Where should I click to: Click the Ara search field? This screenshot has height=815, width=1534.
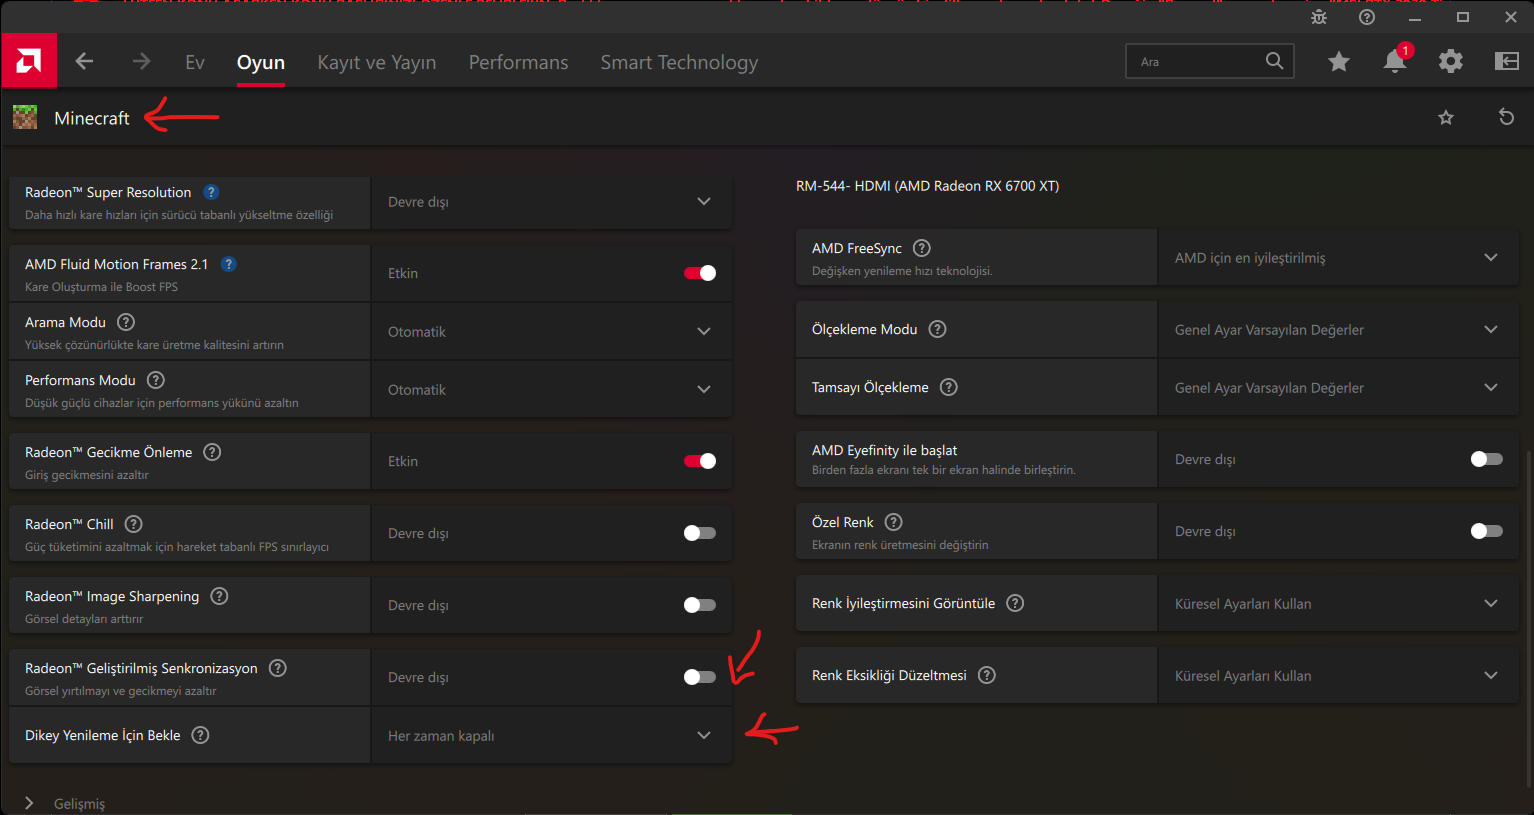(x=1200, y=62)
